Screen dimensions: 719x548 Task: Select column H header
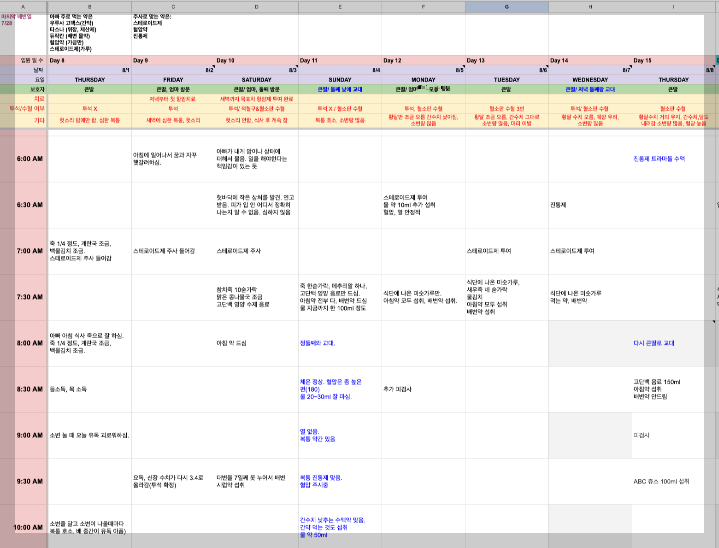pos(590,7)
